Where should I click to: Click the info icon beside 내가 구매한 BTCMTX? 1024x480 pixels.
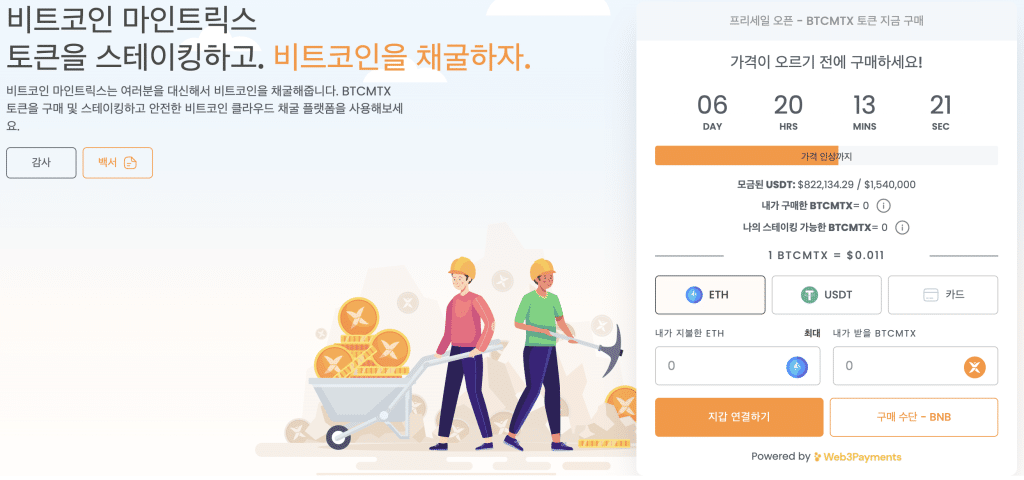click(x=883, y=206)
